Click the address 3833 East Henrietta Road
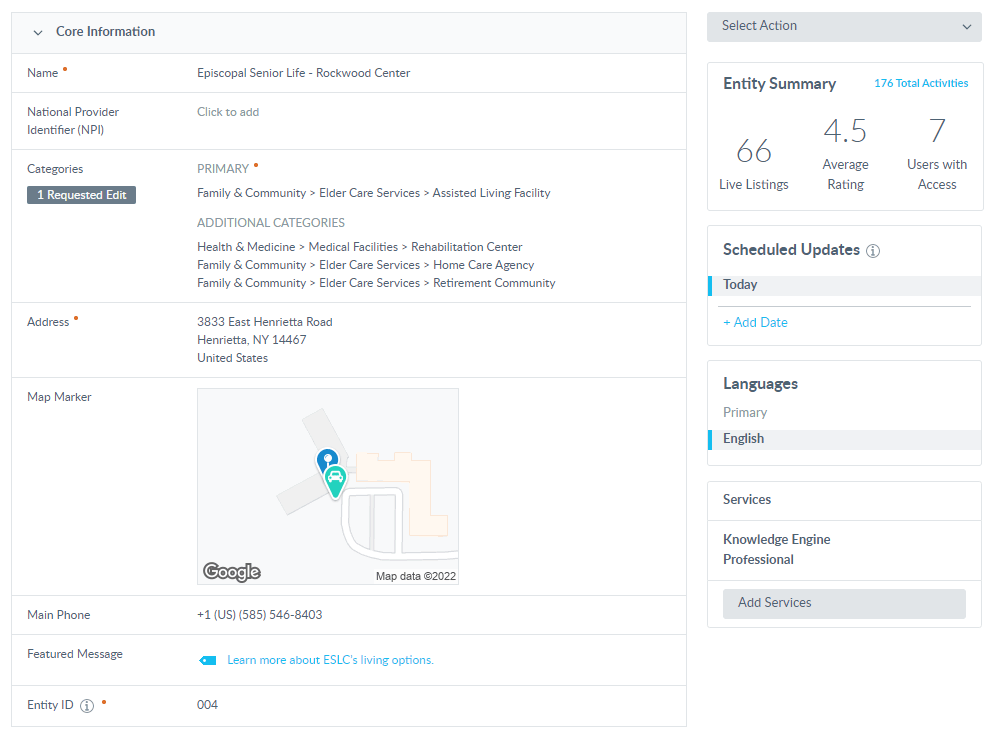Viewport: 996px width, 738px height. pyautogui.click(x=265, y=322)
